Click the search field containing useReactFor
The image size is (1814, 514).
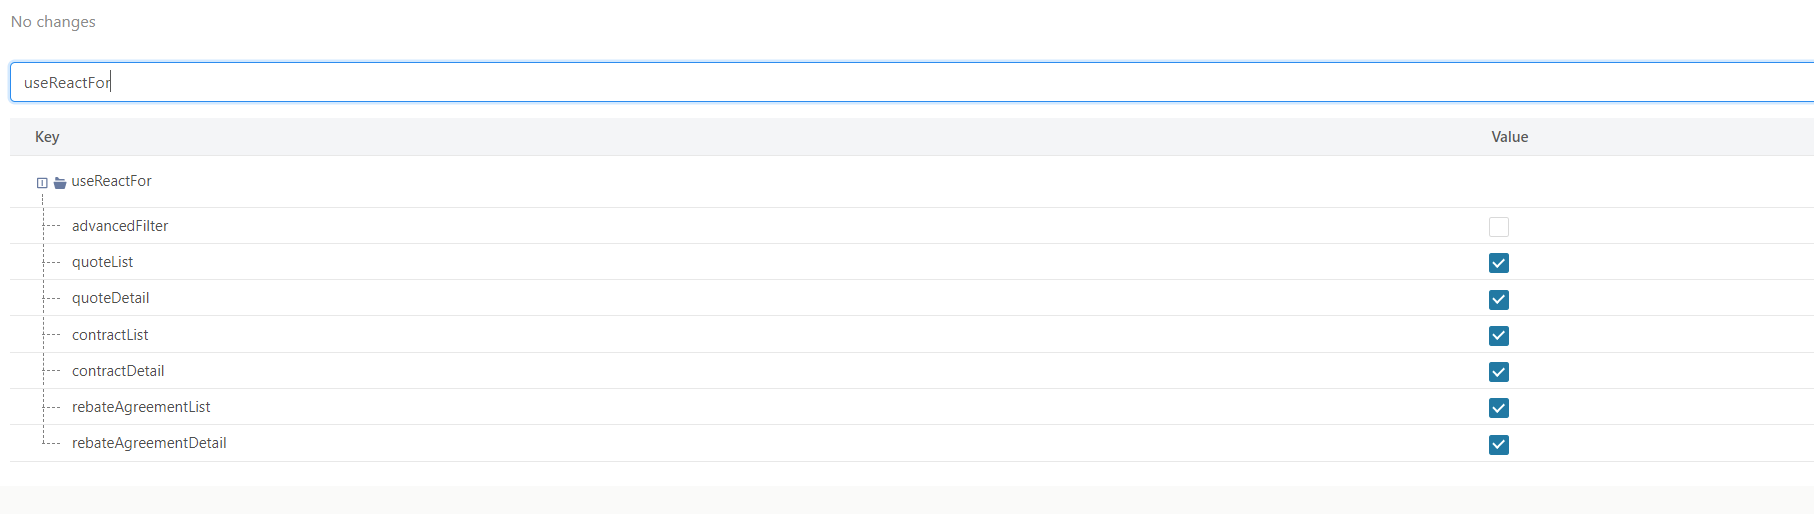900,82
